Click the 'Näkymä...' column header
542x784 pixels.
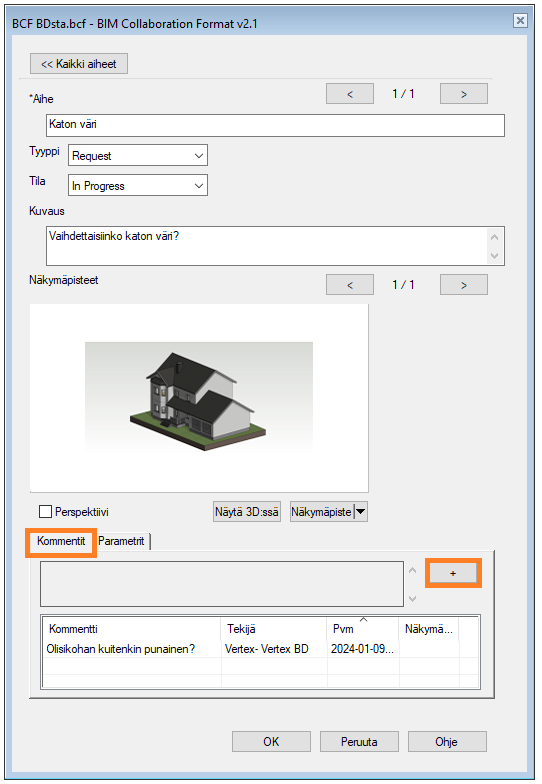point(429,629)
